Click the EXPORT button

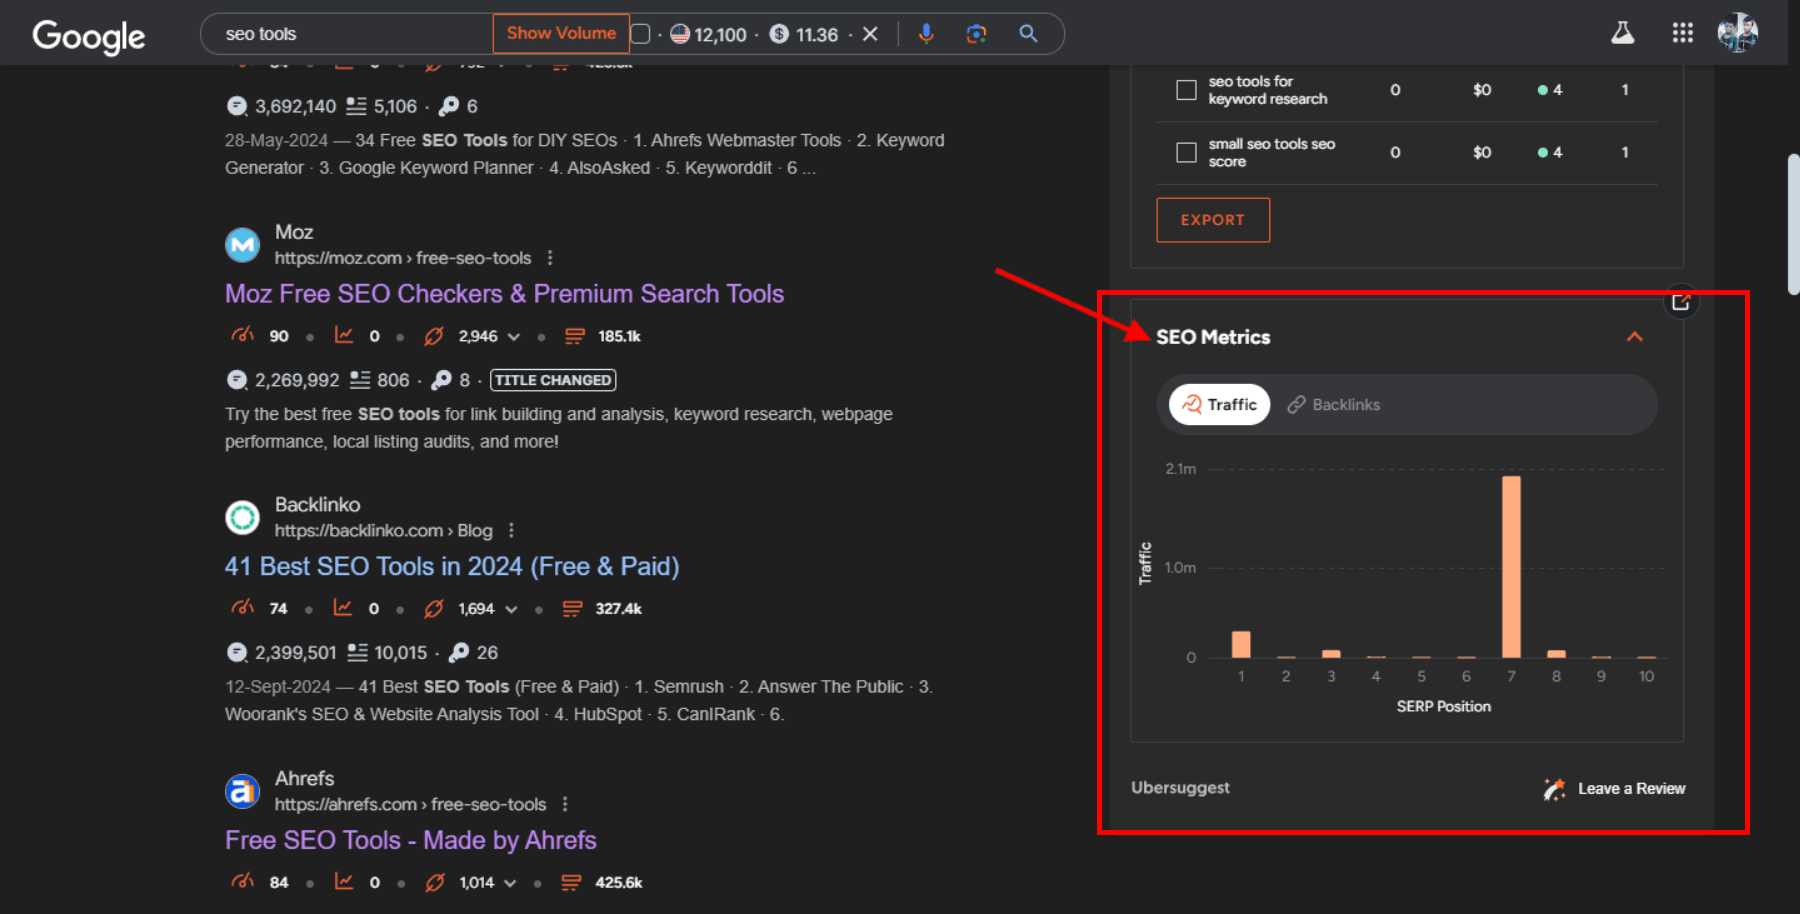pyautogui.click(x=1213, y=220)
